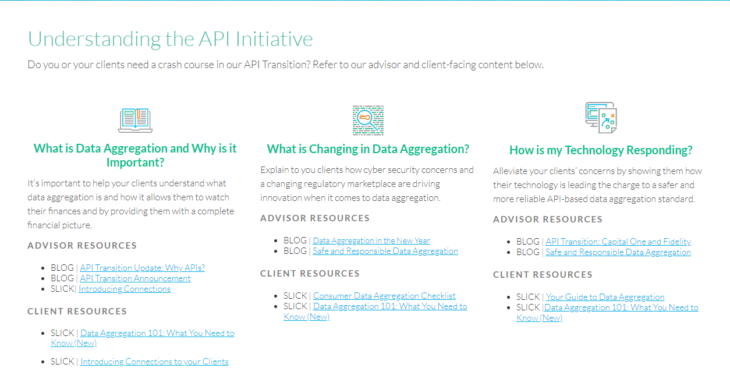Click paragraph starting 'Explain to you clients how cyber'
The width and height of the screenshot is (730, 375).
(367, 184)
